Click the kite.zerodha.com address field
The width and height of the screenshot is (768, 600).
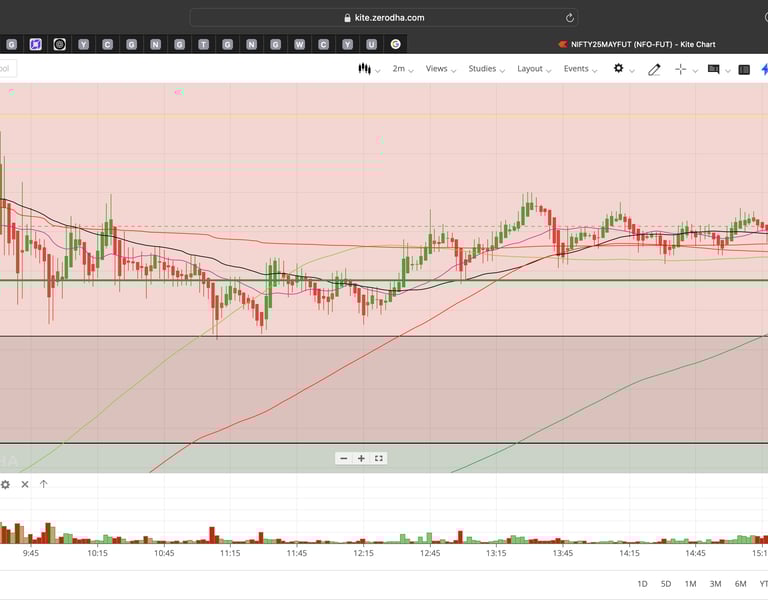[384, 18]
